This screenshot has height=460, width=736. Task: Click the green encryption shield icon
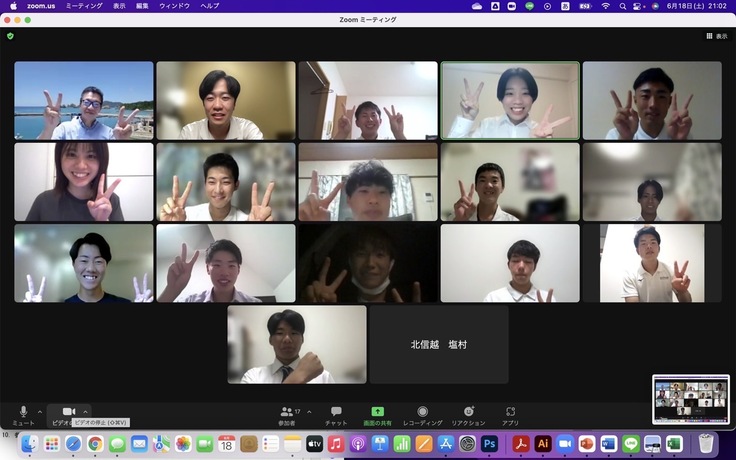click(10, 36)
